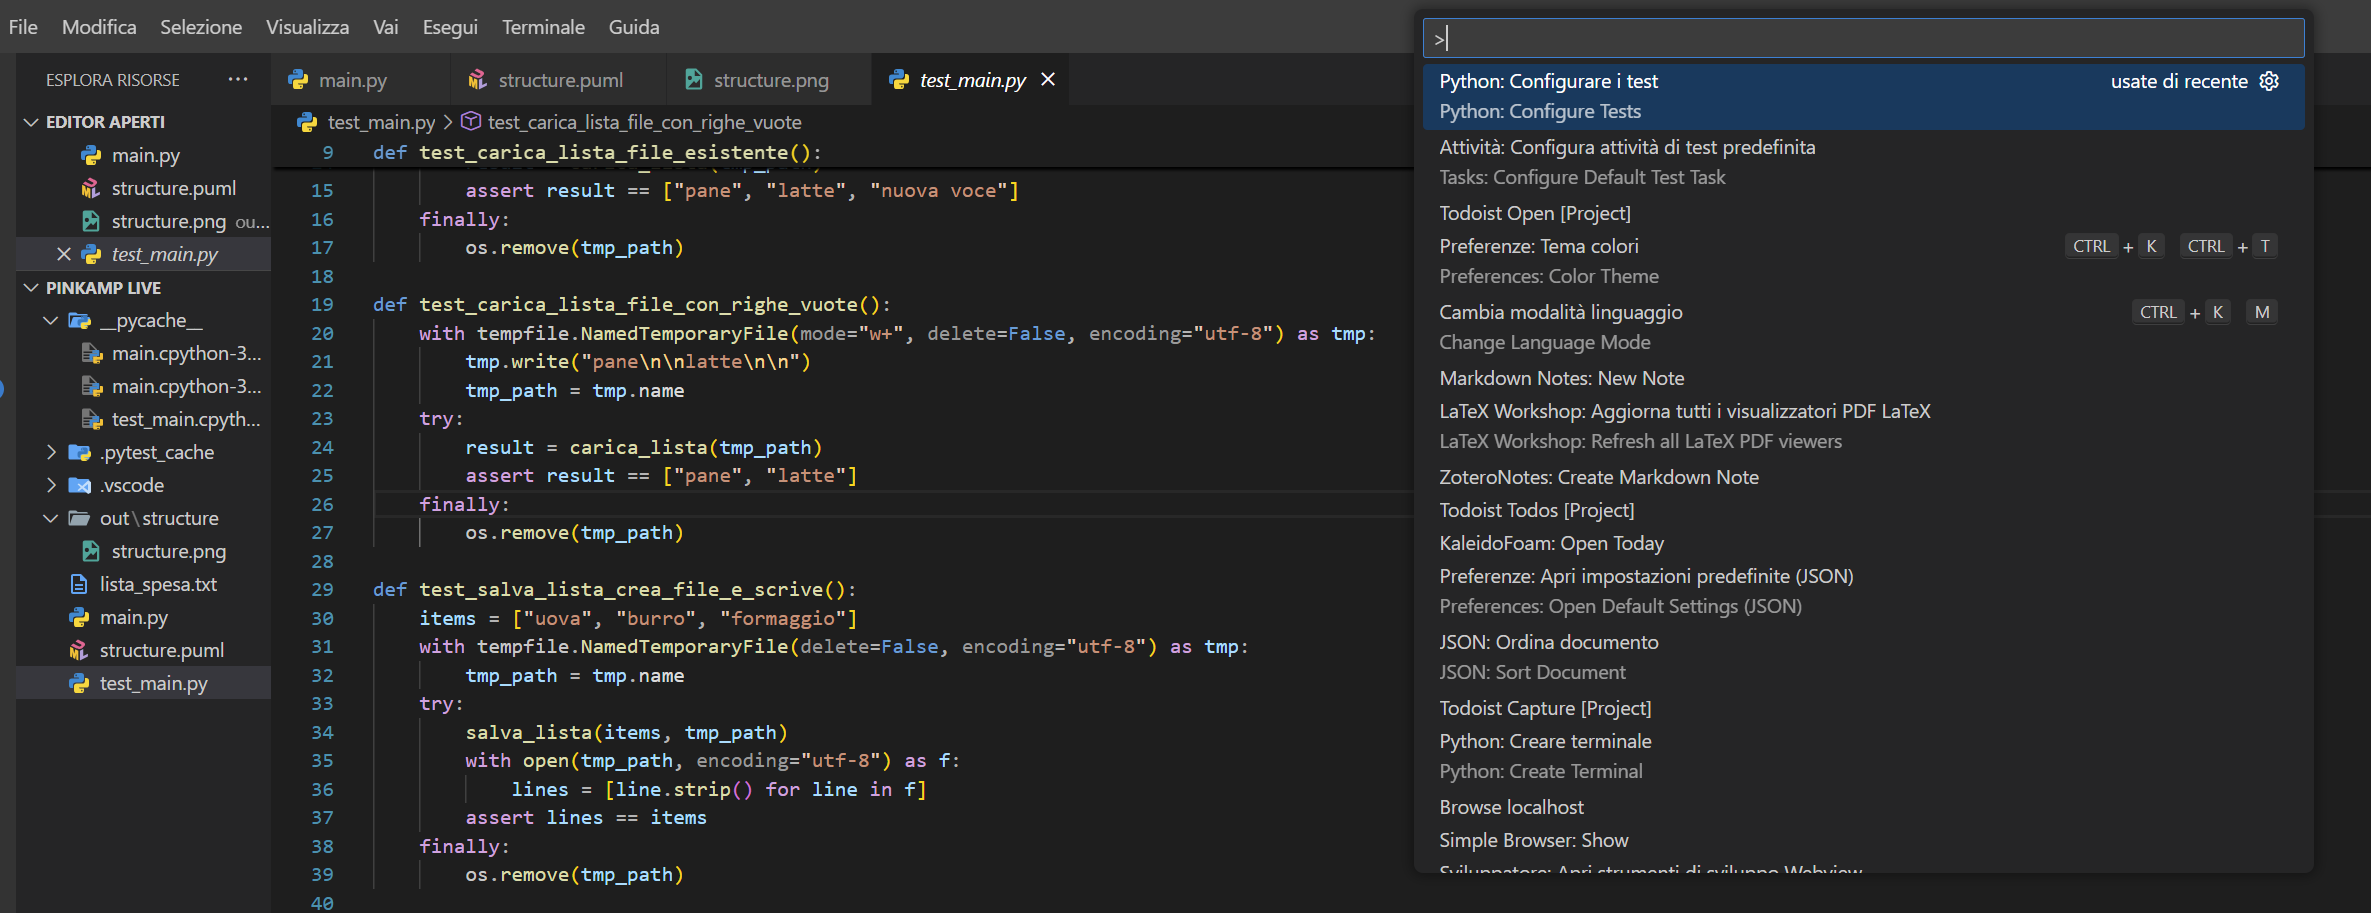
Task: Close the test_main.py editor tab
Action: 1048,79
